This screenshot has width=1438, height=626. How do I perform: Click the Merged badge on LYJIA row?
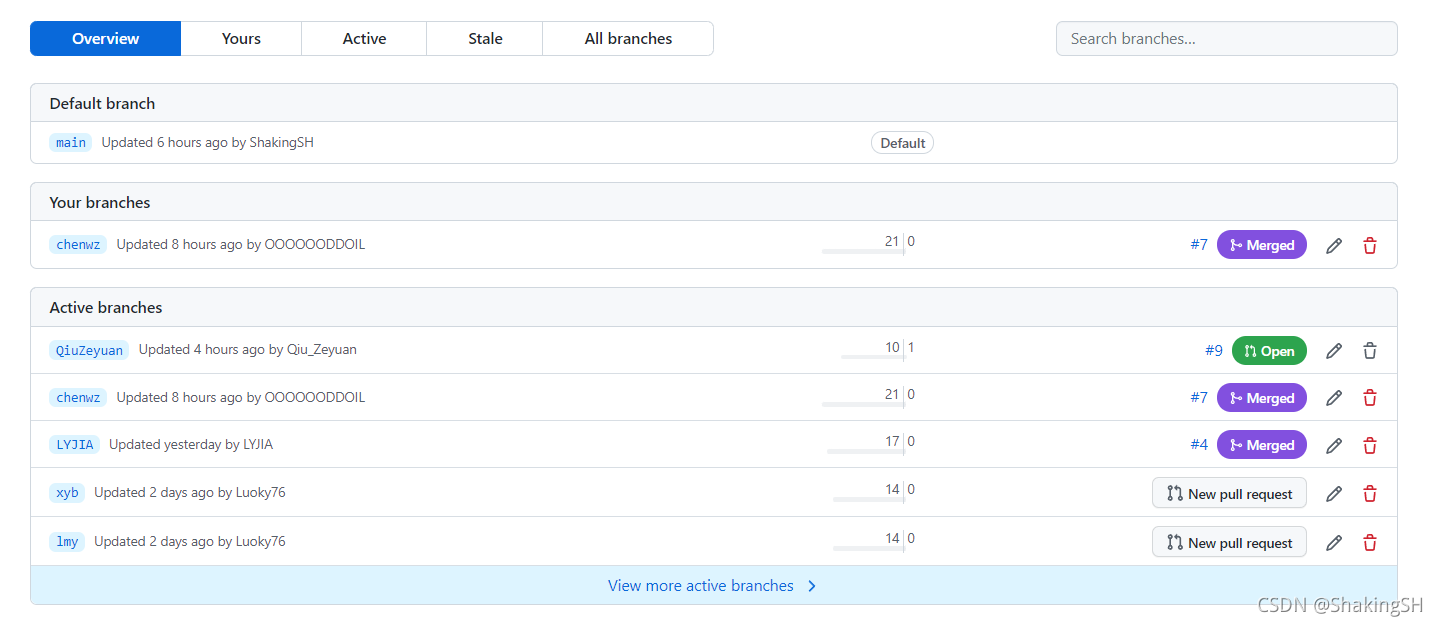pos(1262,445)
